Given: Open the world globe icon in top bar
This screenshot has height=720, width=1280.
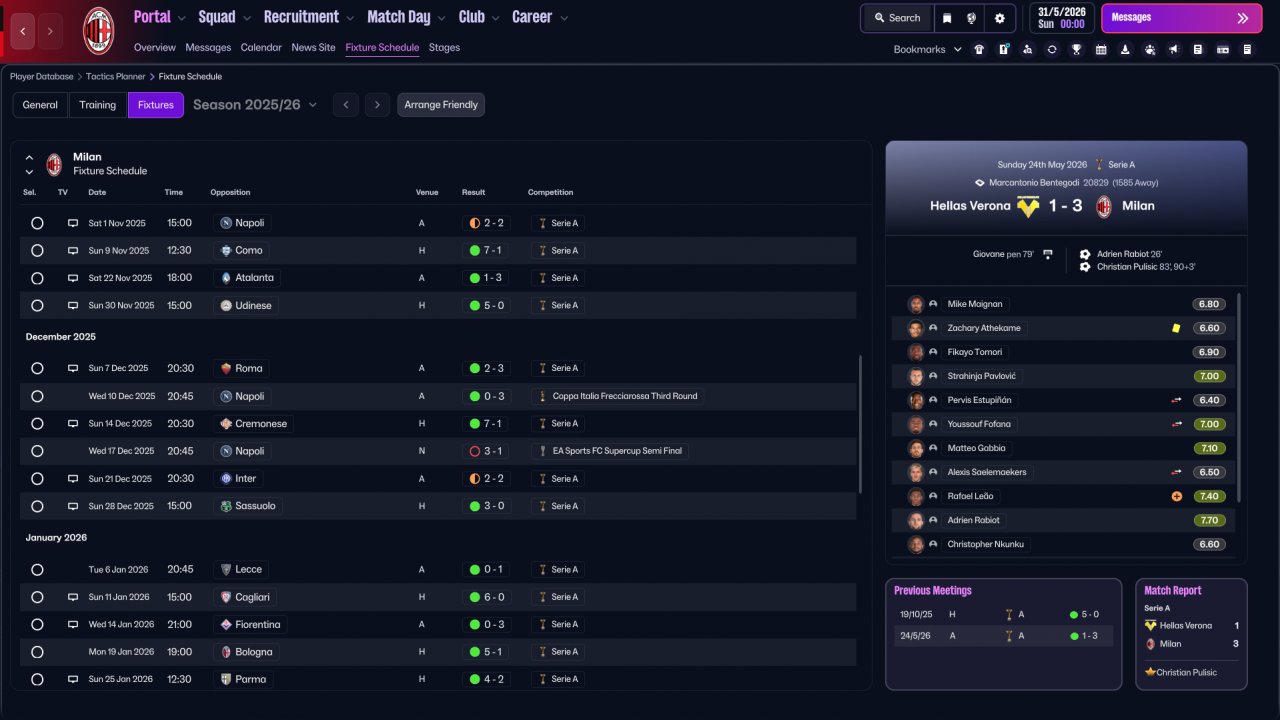Looking at the screenshot, I should (972, 18).
